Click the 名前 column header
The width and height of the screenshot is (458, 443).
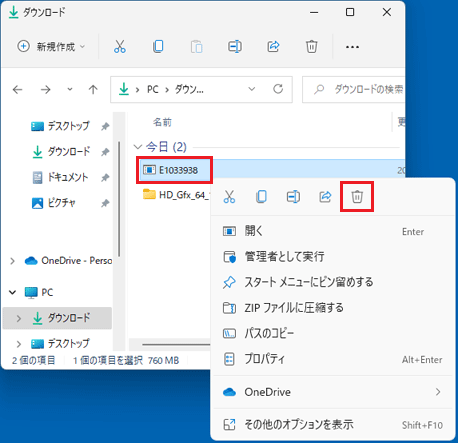(x=162, y=122)
